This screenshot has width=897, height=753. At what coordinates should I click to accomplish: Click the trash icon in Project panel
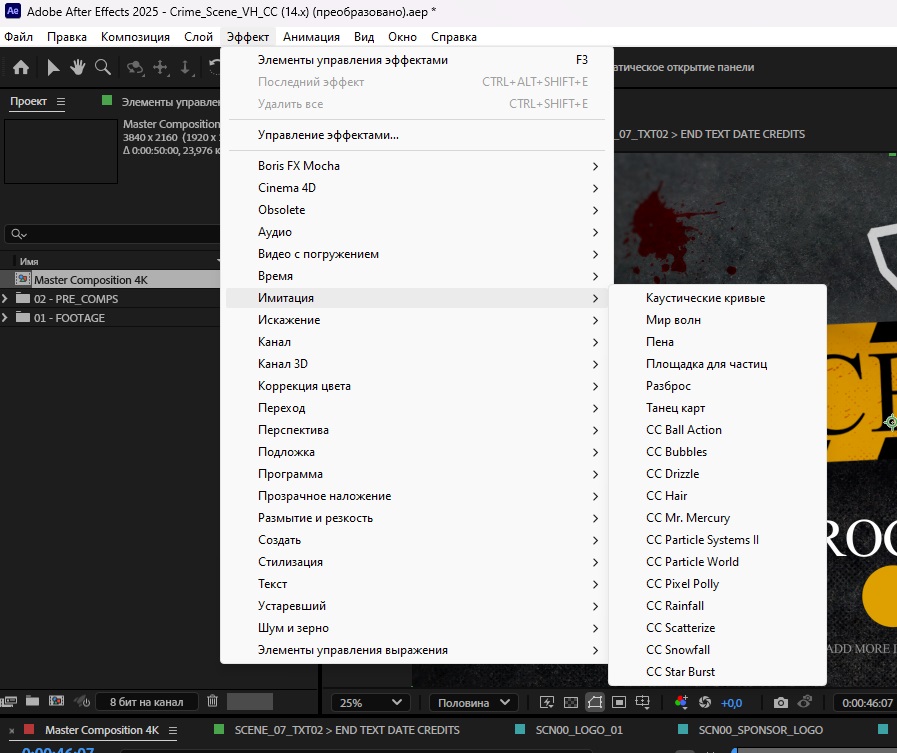click(x=212, y=702)
